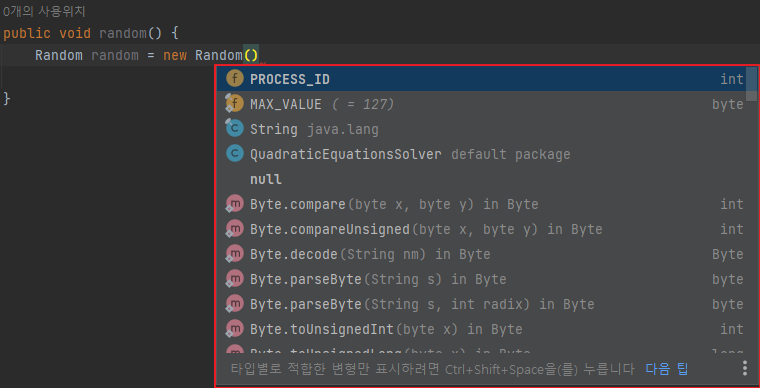760x388 pixels.
Task: Select Byte.parseByte(String s, int radix) suggestion
Action: [x=481, y=305]
